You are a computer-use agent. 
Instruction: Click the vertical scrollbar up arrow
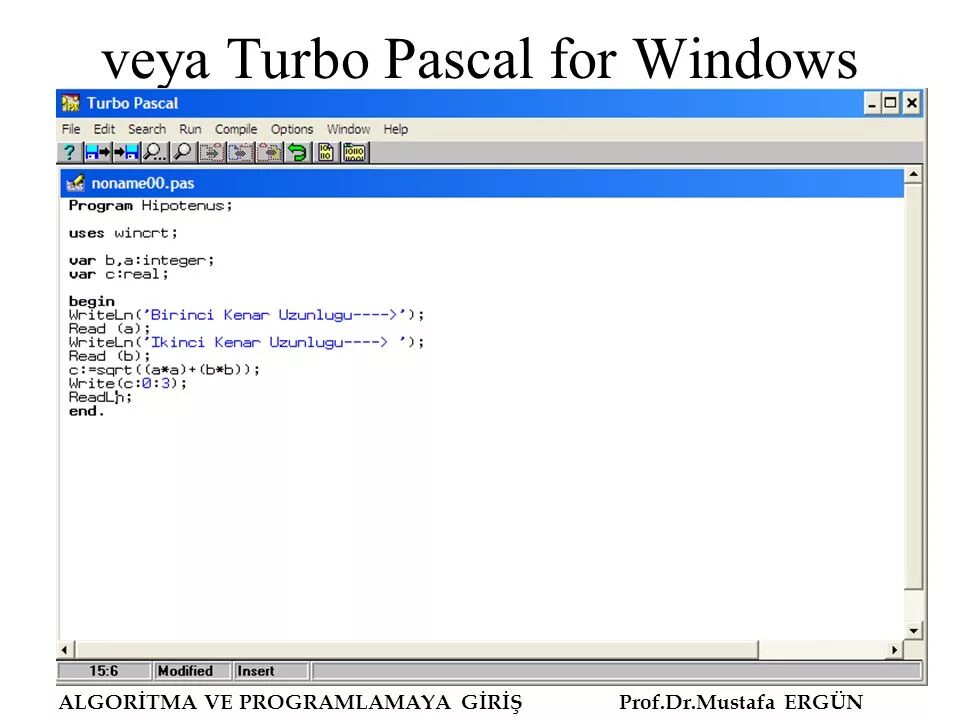[x=913, y=175]
